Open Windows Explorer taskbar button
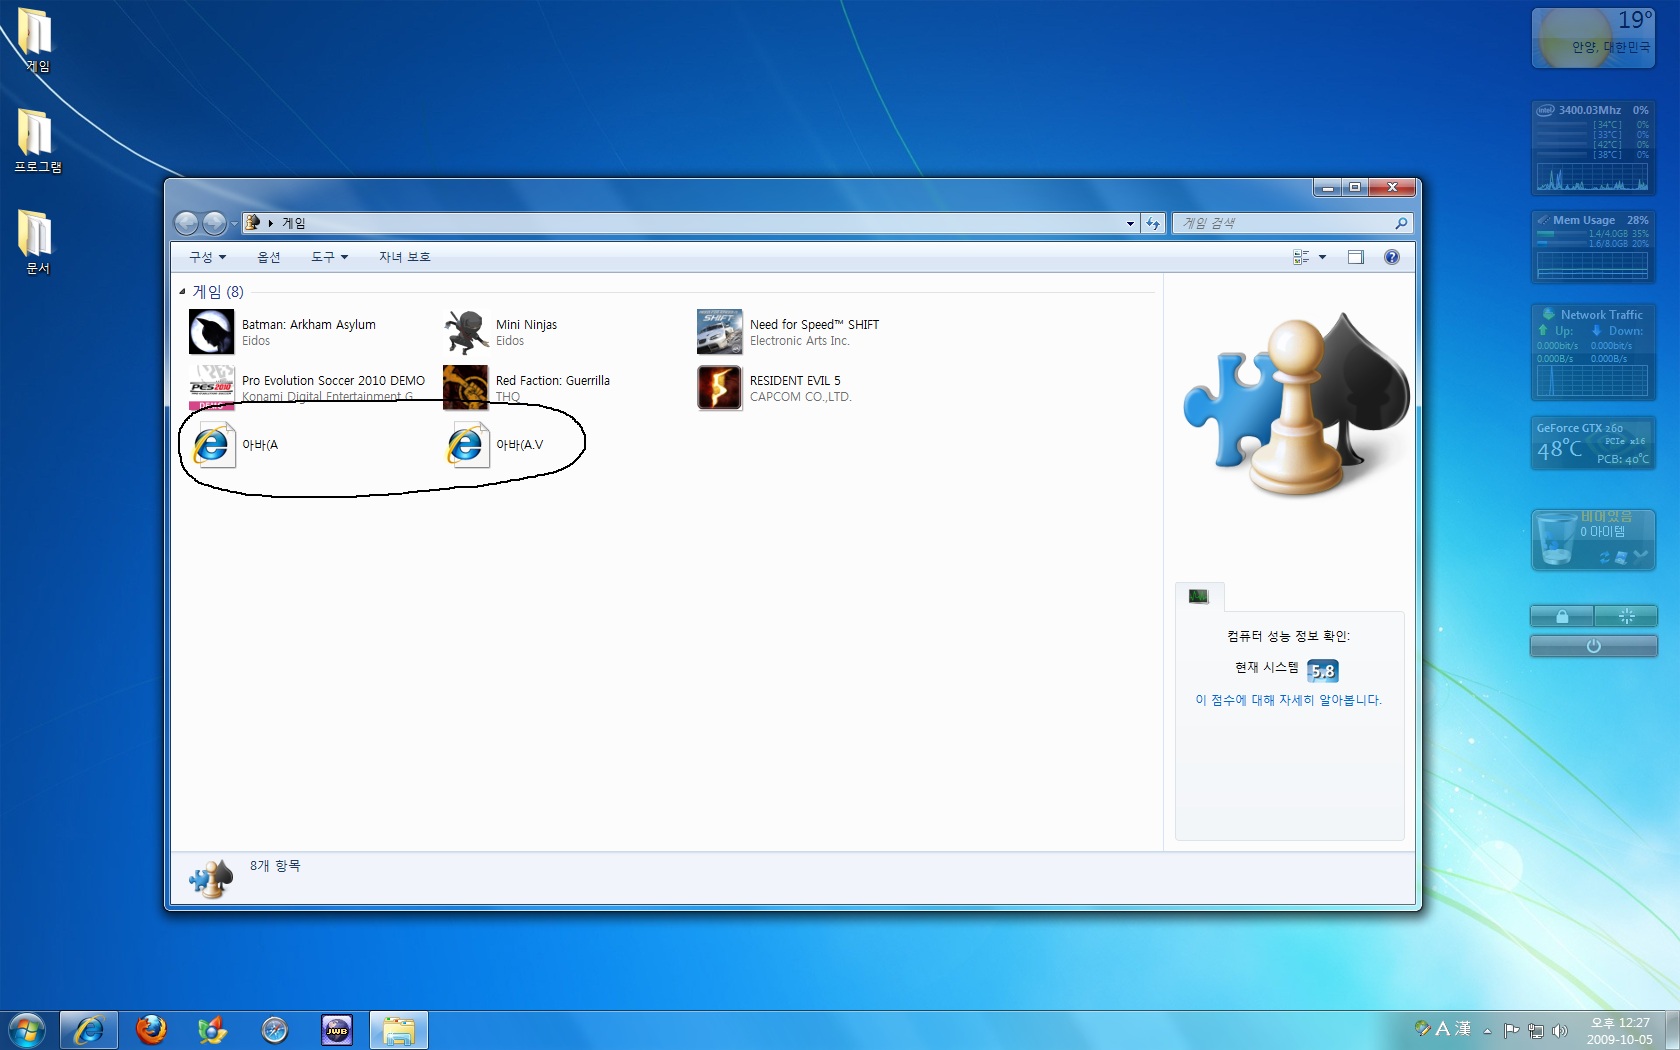 399,1030
